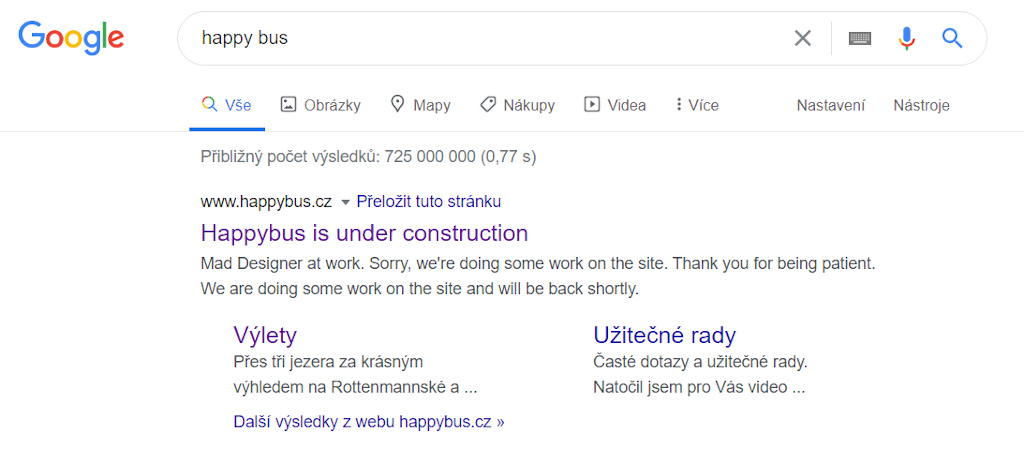
Task: Click into the "happy bus" search field
Action: (480, 38)
